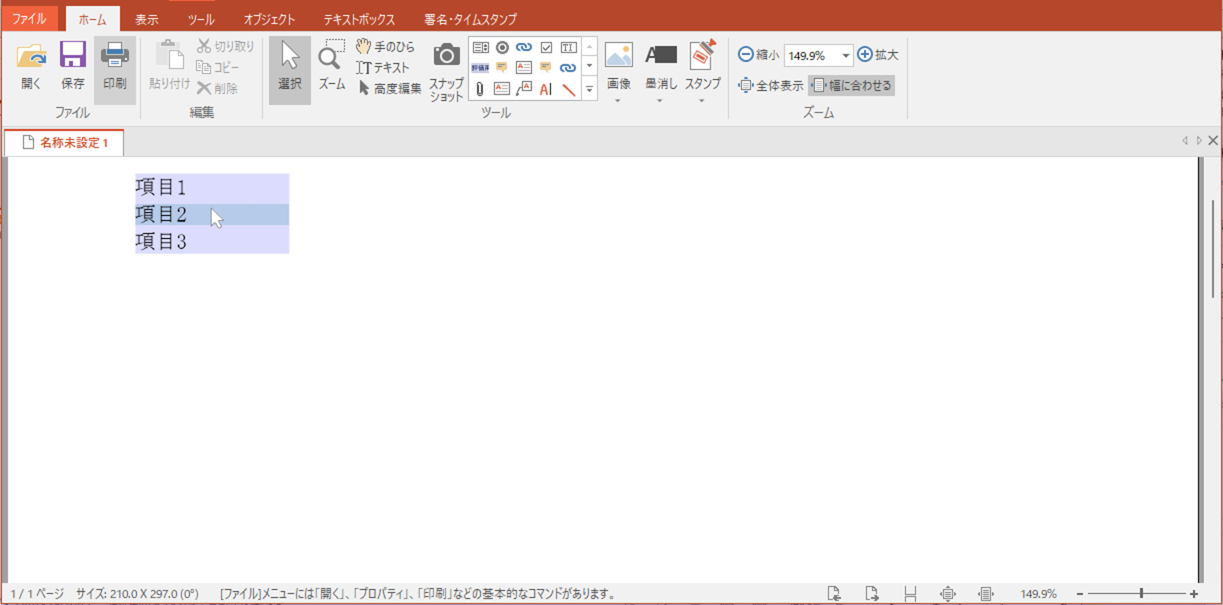The height and width of the screenshot is (605, 1223).
Task: Switch to the ツール ribbon tab
Action: (x=201, y=19)
